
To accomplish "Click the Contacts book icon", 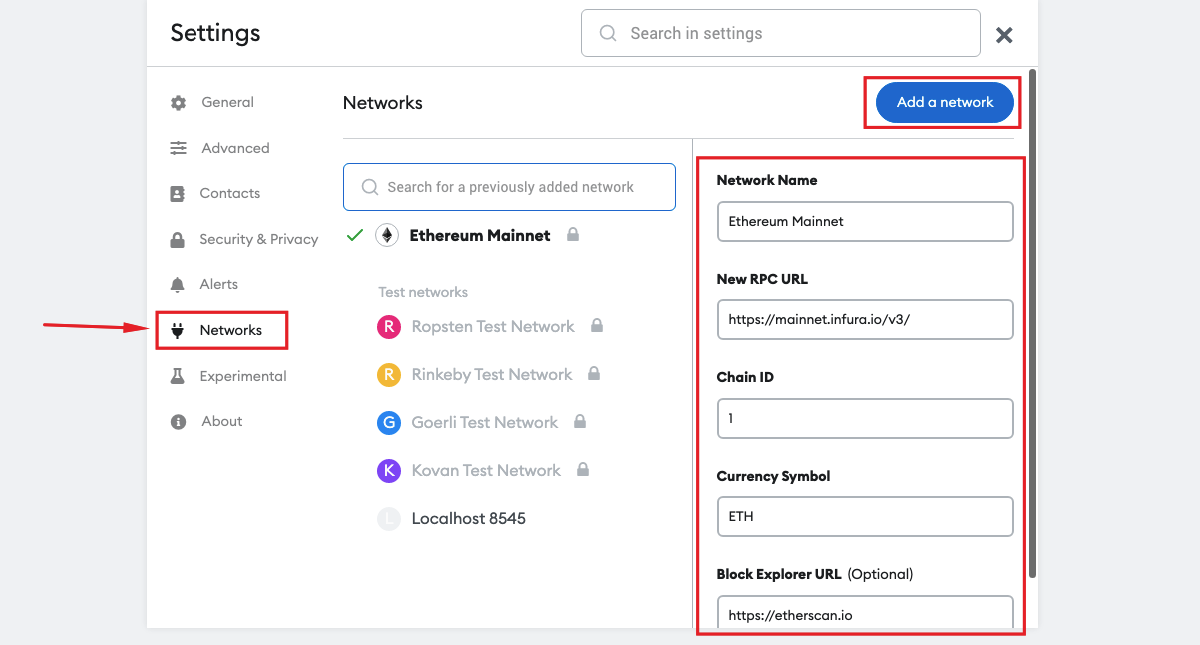I will tap(178, 194).
